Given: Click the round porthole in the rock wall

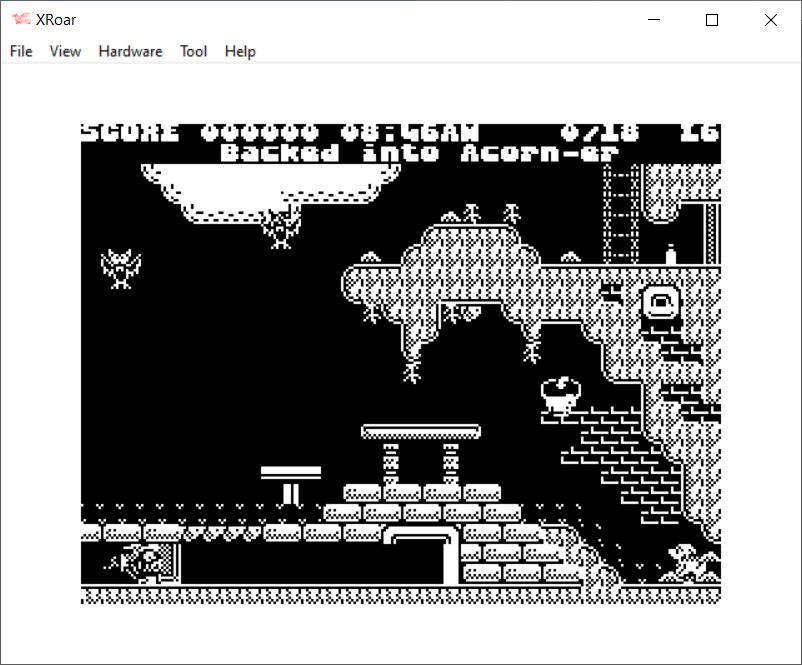Looking at the screenshot, I should coord(660,301).
